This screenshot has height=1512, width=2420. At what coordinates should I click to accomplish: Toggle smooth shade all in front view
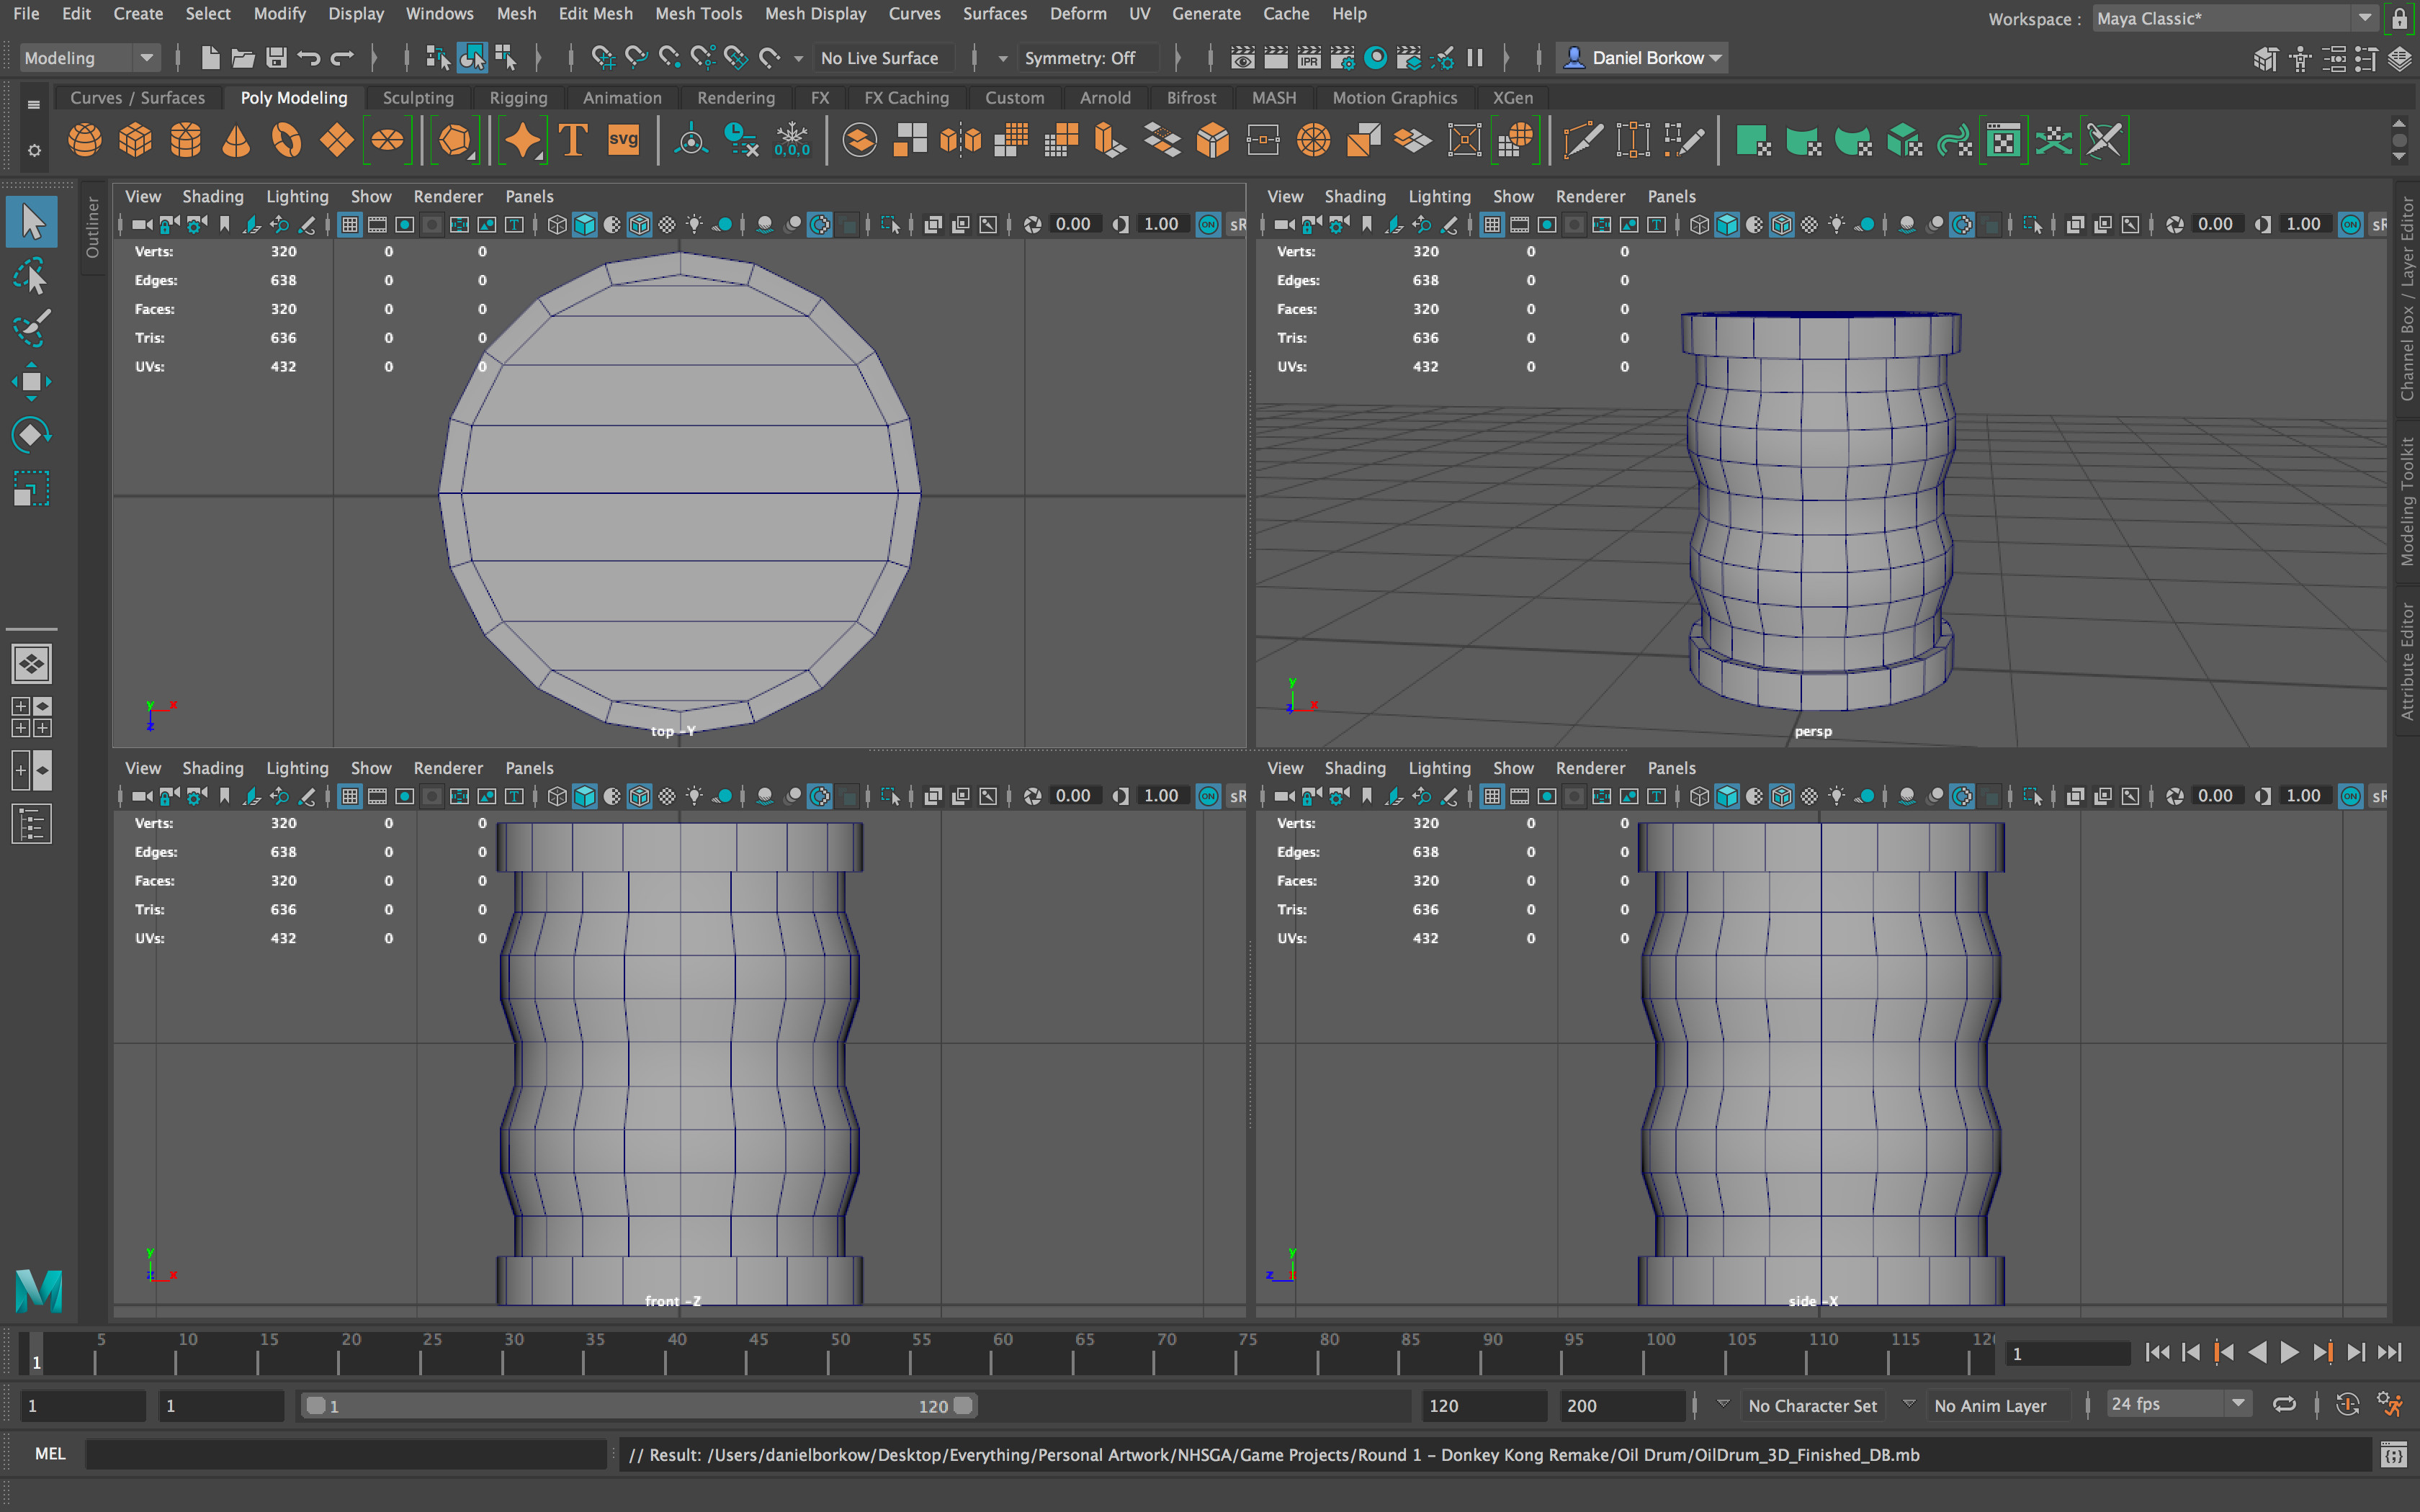585,796
